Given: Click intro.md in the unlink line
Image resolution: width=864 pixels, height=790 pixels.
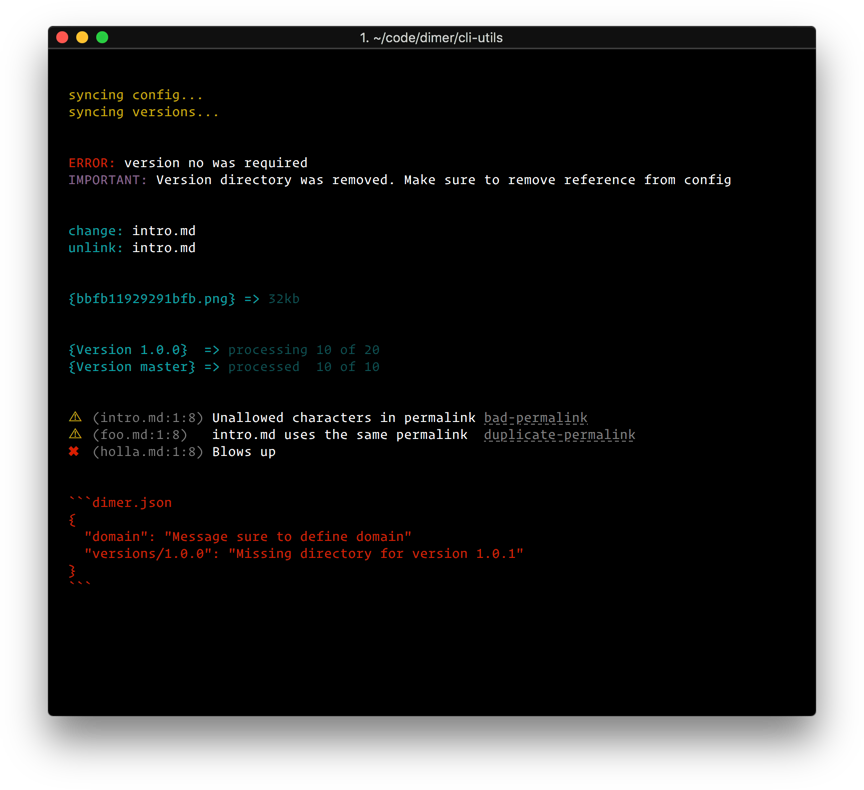Looking at the screenshot, I should pyautogui.click(x=164, y=248).
